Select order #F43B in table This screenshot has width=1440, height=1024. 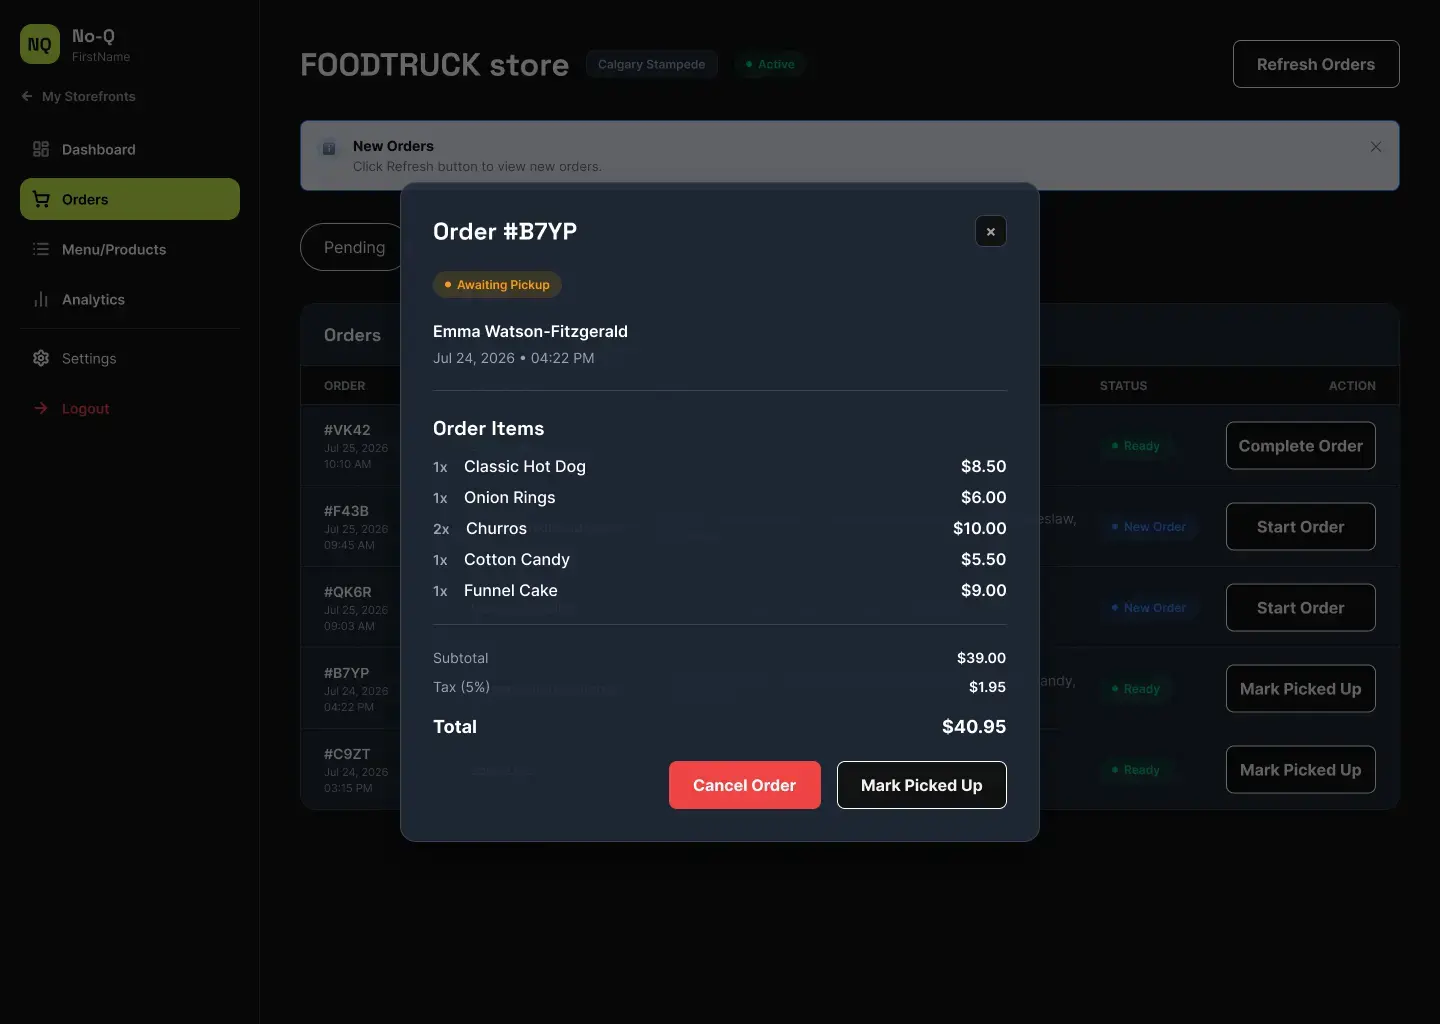346,511
